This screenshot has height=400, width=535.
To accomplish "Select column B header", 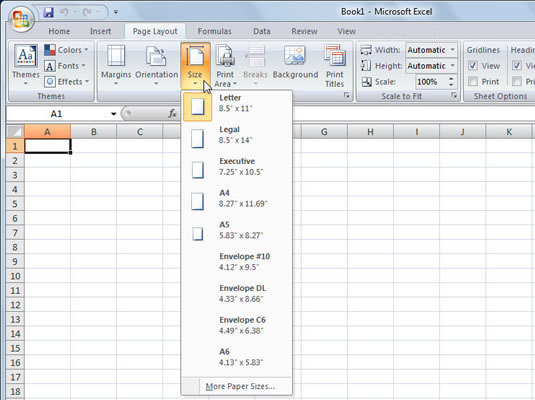I will click(93, 132).
